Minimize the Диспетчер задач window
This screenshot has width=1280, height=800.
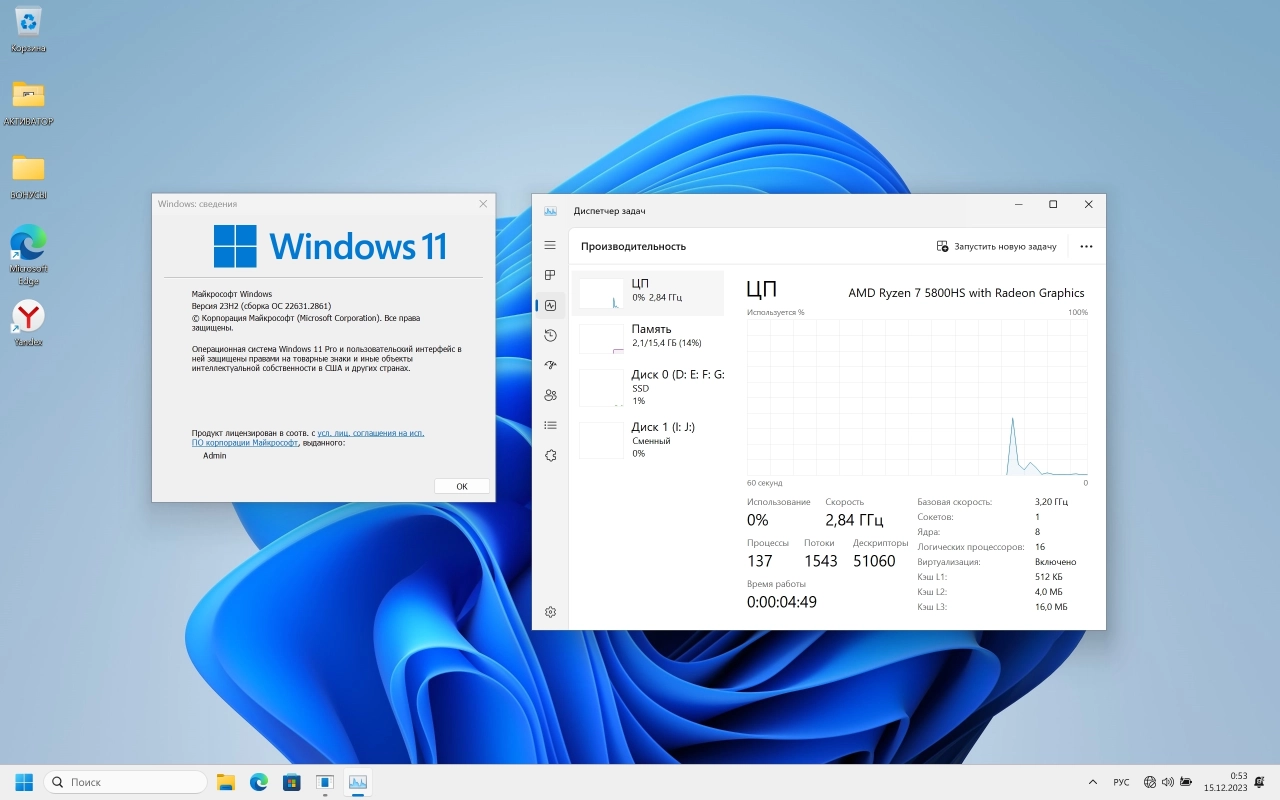pos(1018,204)
